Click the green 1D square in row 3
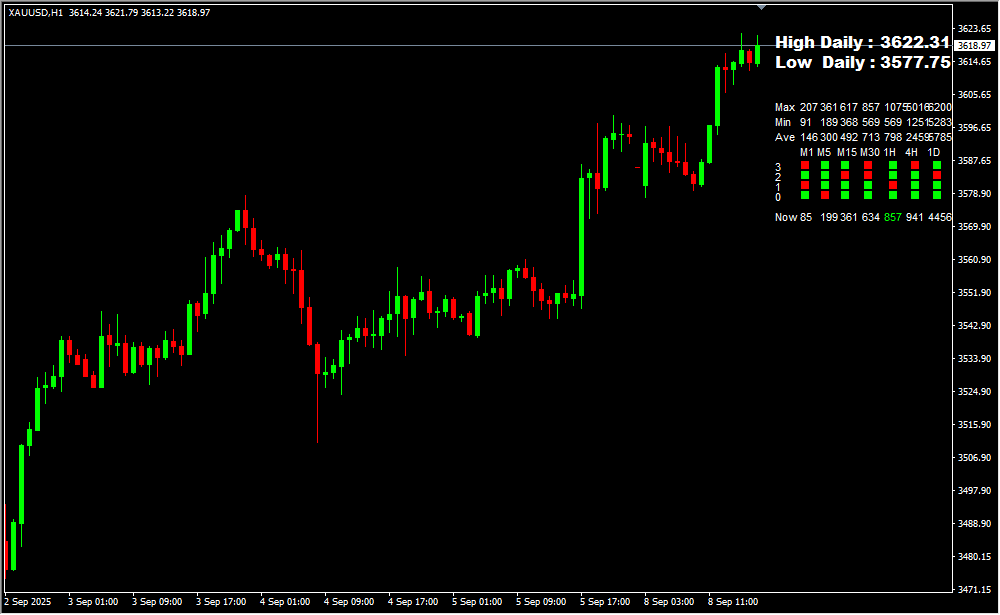 point(937,166)
